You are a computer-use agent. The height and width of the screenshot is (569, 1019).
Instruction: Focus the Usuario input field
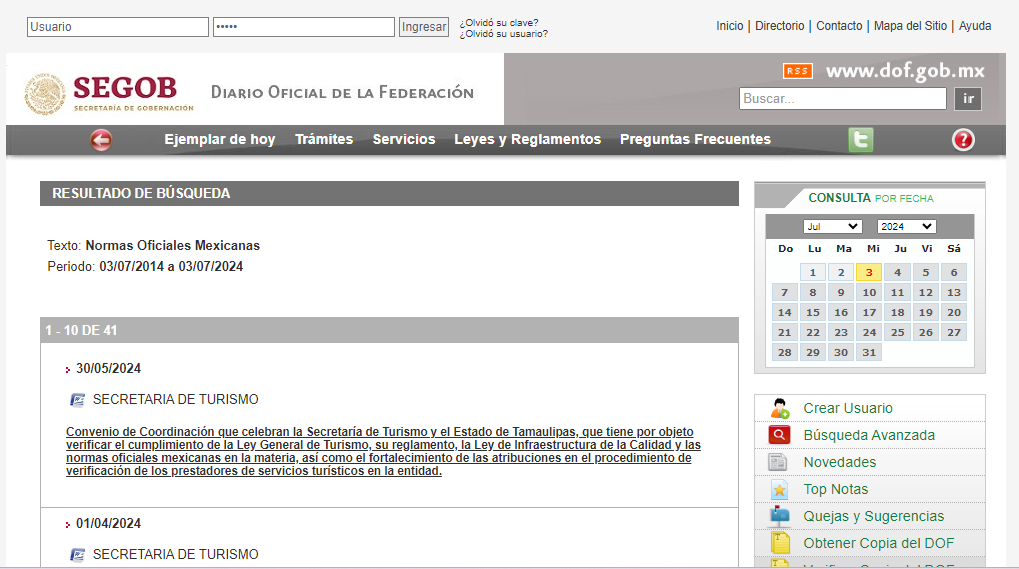pos(118,27)
